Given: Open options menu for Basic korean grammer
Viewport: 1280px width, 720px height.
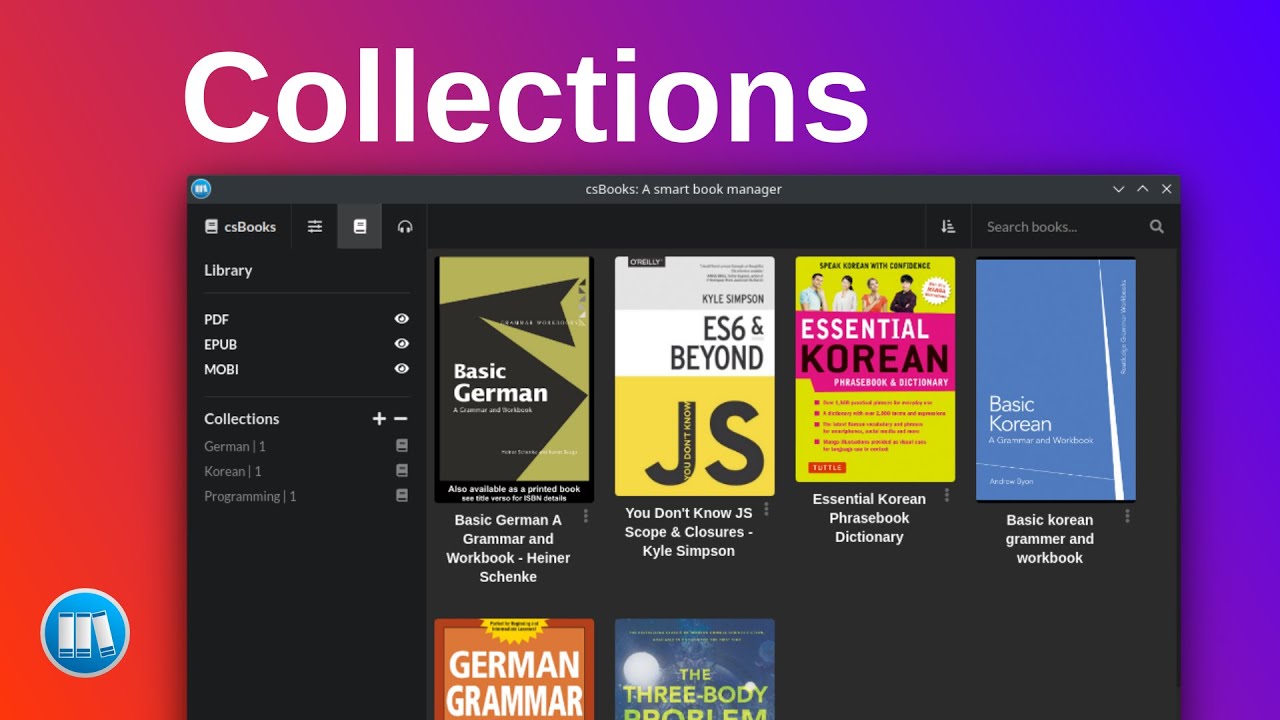Looking at the screenshot, I should tap(1127, 516).
